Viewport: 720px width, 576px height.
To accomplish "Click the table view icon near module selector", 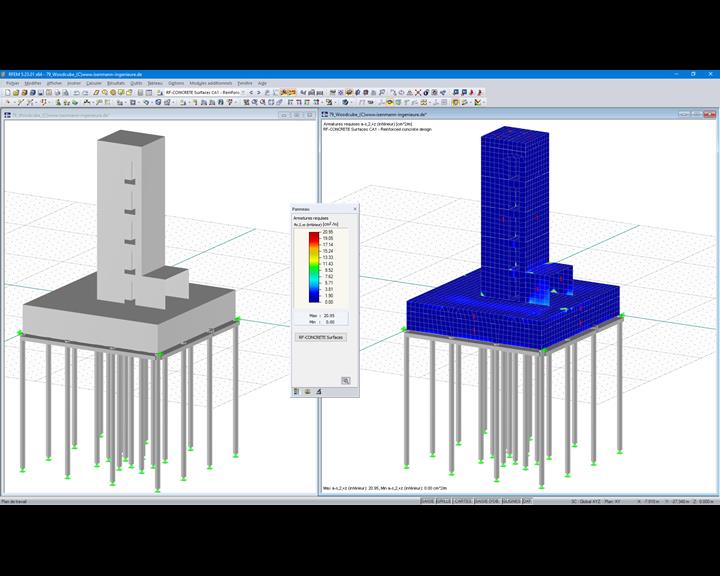I will 149,92.
